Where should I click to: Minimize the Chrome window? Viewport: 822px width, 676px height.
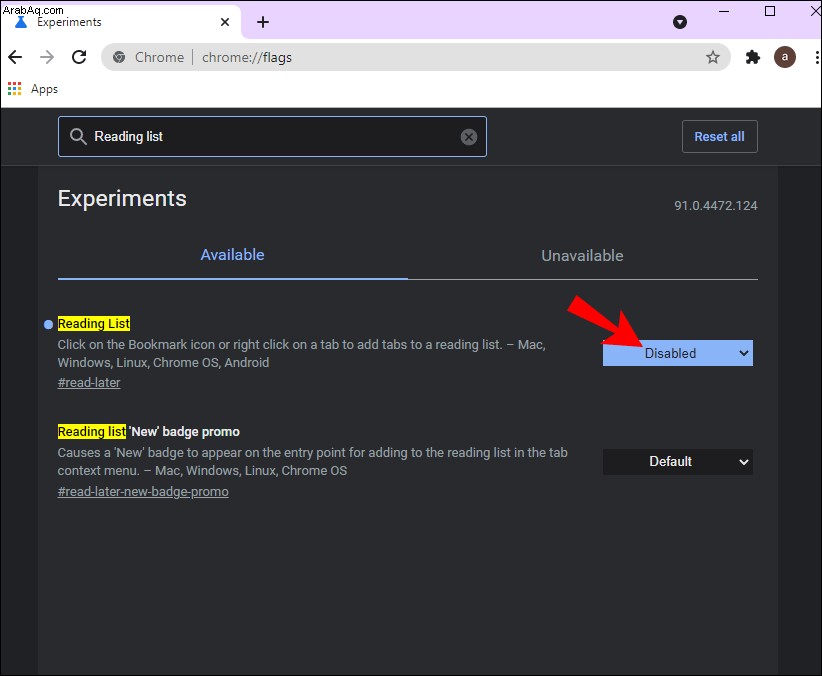(x=724, y=11)
